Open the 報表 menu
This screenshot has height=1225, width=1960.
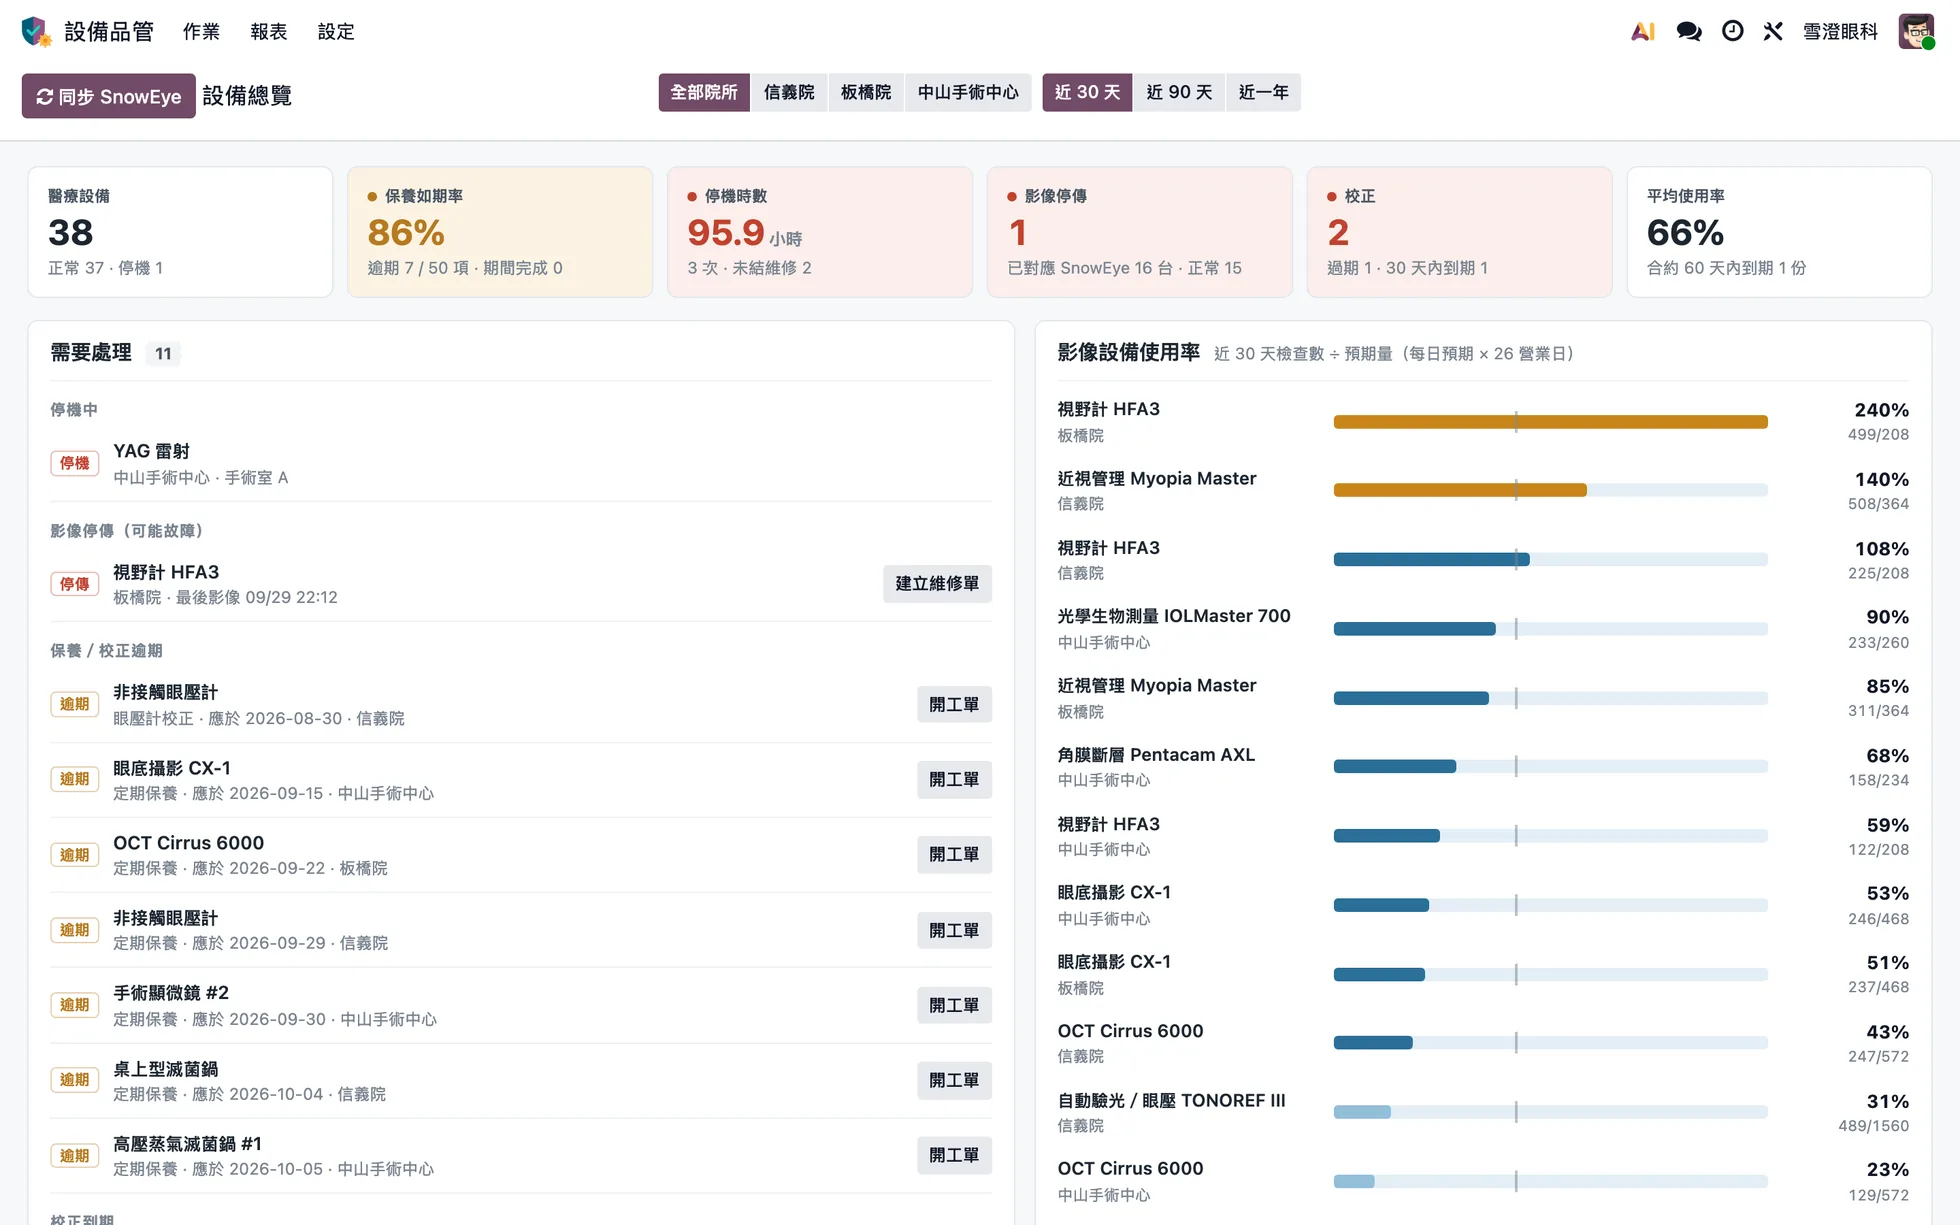pyautogui.click(x=269, y=32)
